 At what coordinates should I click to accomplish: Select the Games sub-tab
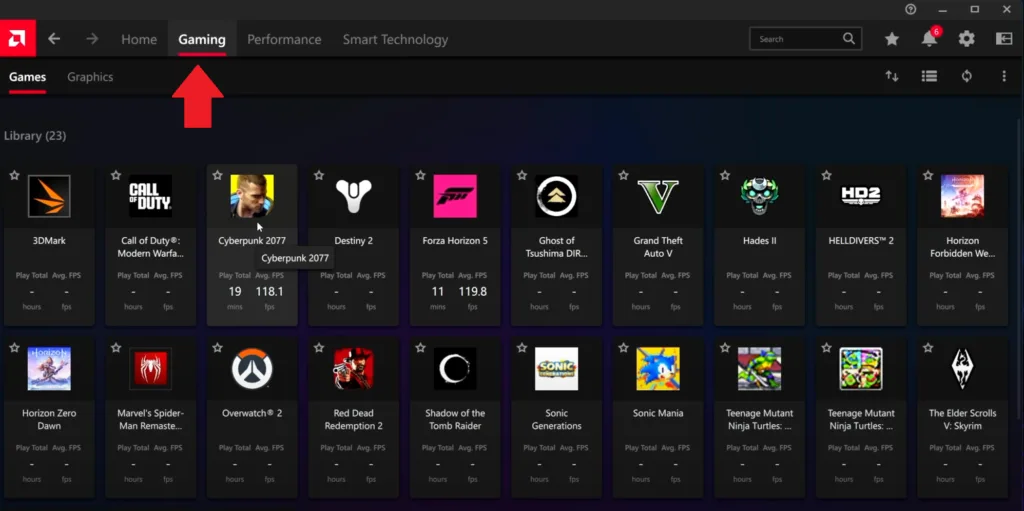tap(27, 77)
